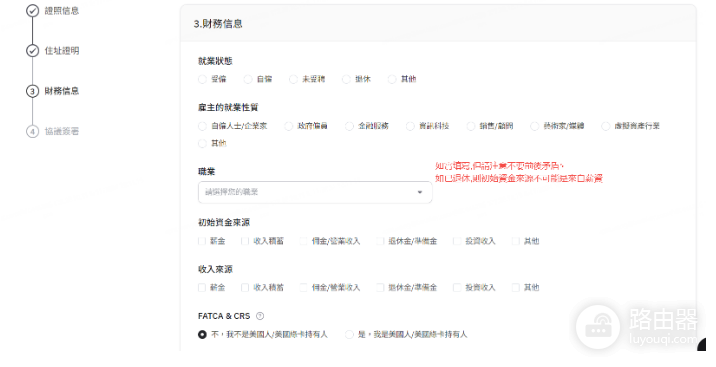Click the 3.財務信息 section header
The image size is (716, 367).
coord(218,24)
